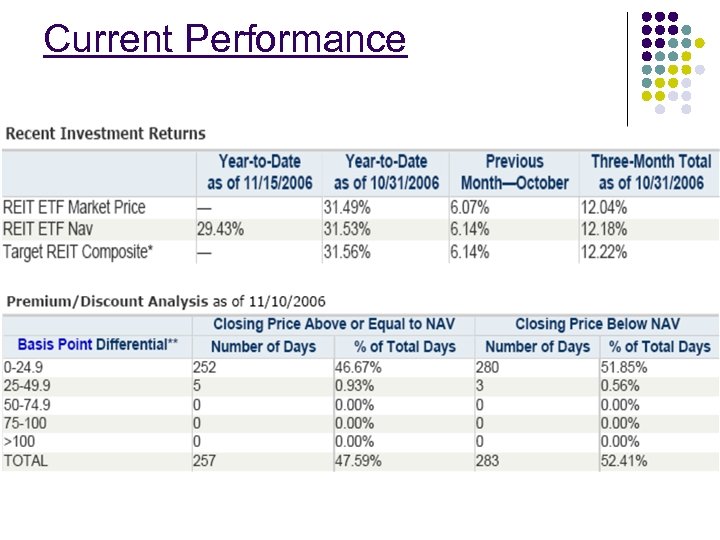Click the 29.43% value in REIT ETF Nav row
Screen dimensions: 720x540
tap(220, 229)
